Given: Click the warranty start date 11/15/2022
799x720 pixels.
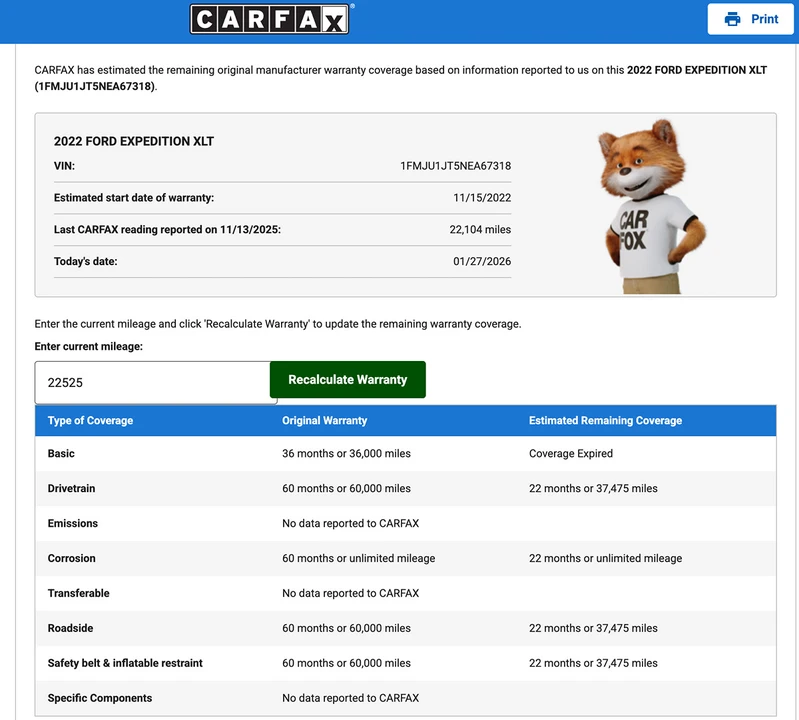Looking at the screenshot, I should [x=482, y=198].
